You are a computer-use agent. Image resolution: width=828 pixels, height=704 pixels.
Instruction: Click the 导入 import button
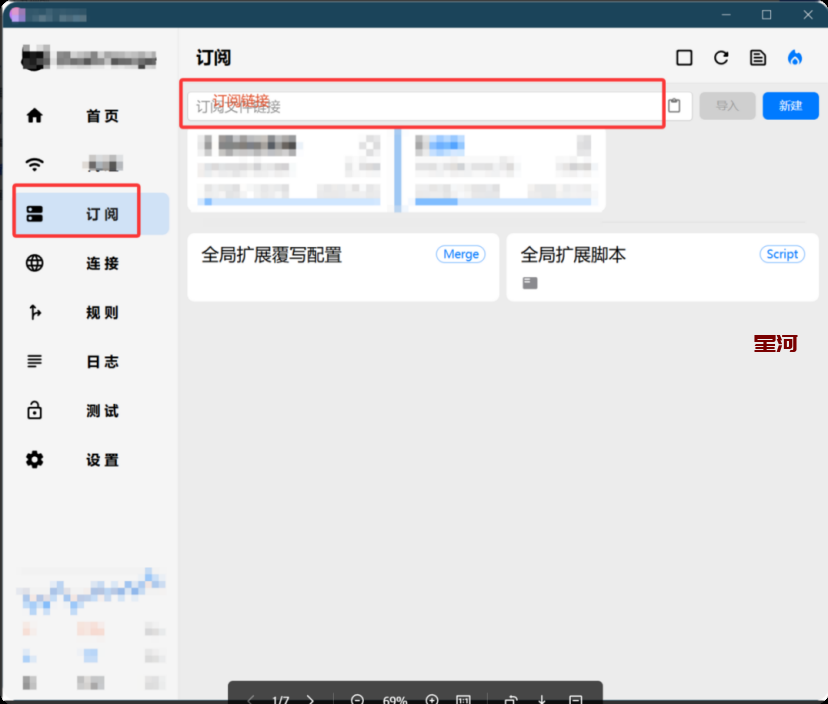(727, 106)
